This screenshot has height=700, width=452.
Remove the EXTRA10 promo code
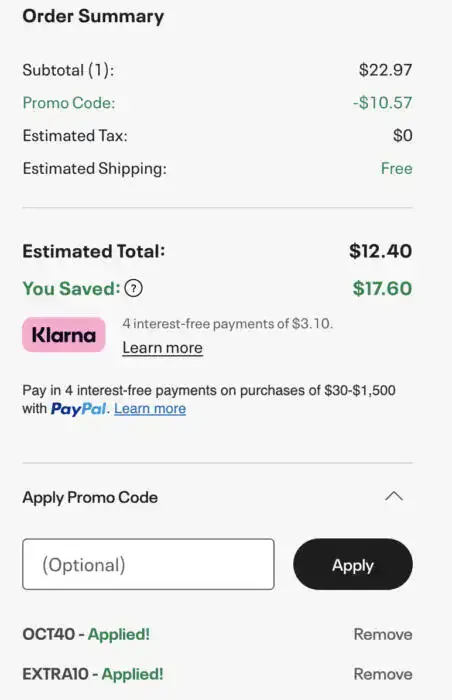tap(383, 674)
